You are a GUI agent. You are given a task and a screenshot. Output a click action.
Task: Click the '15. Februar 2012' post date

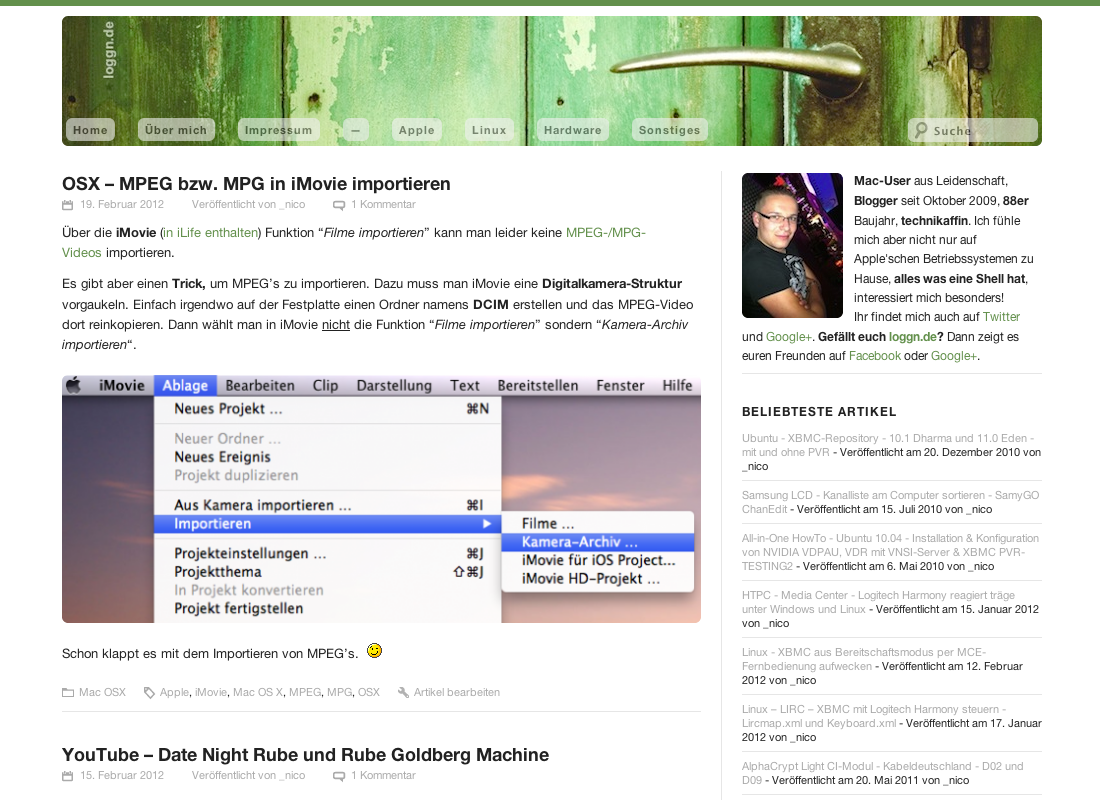pyautogui.click(x=122, y=776)
